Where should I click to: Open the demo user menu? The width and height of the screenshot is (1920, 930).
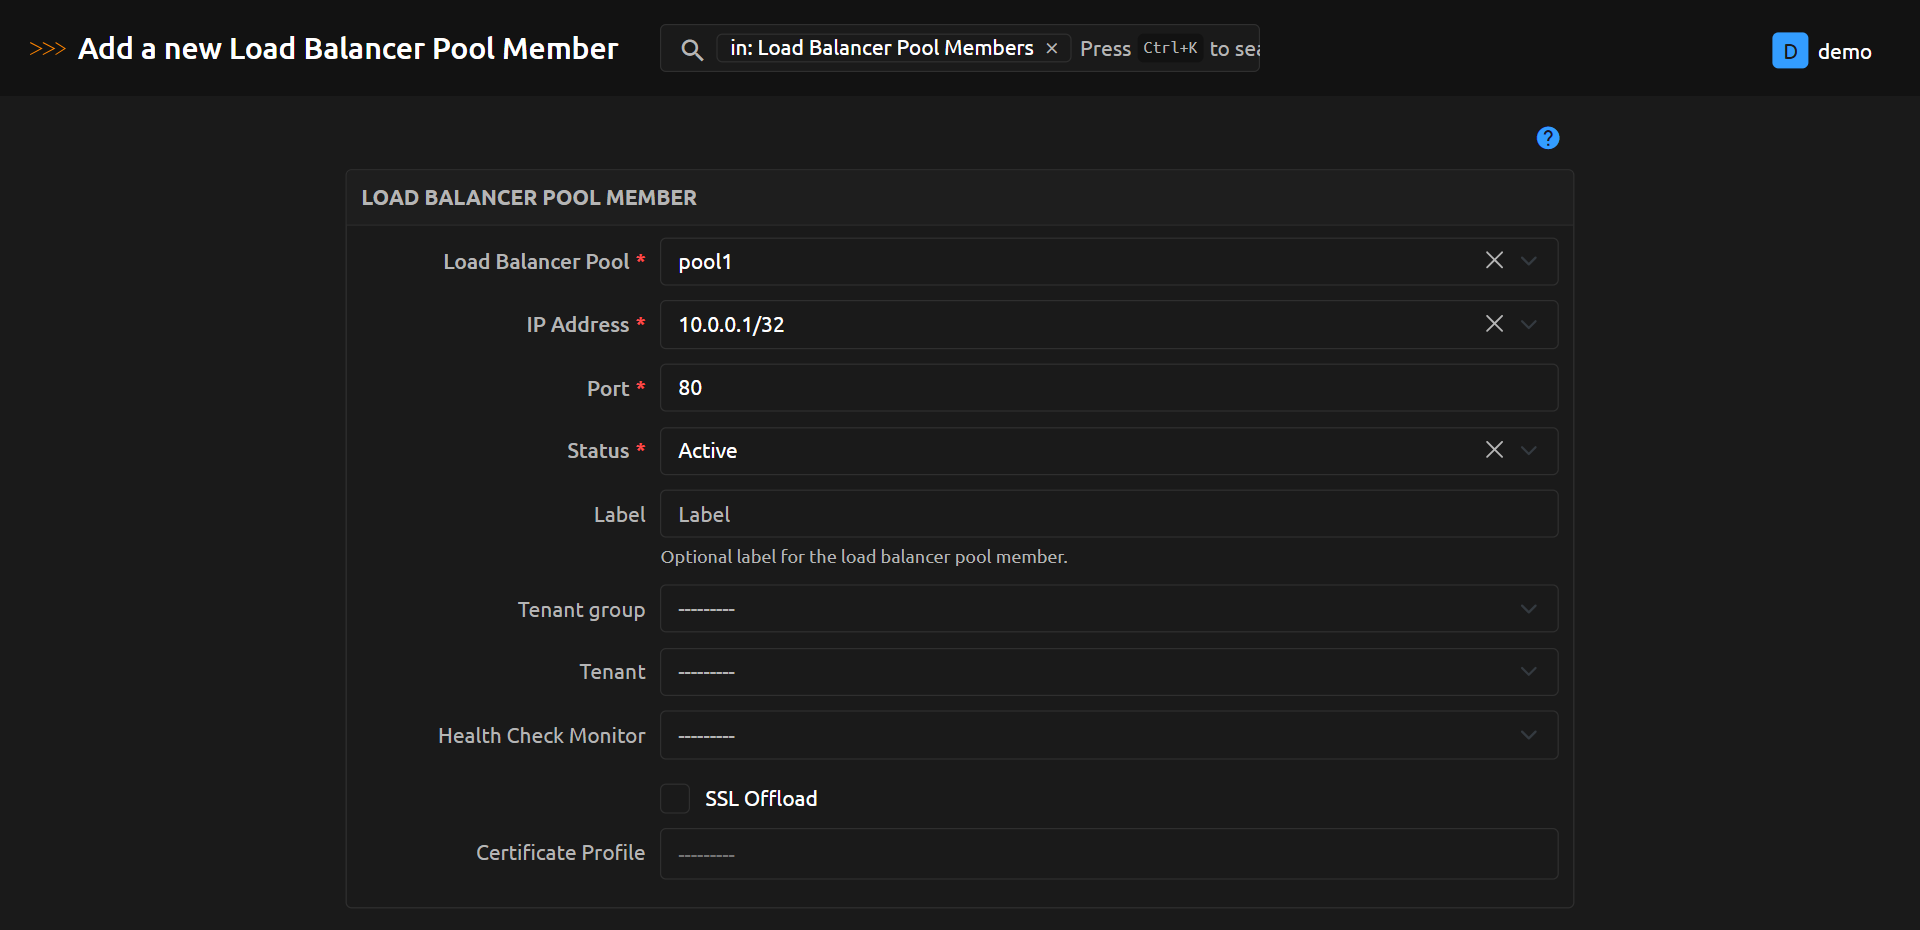pyautogui.click(x=1843, y=51)
